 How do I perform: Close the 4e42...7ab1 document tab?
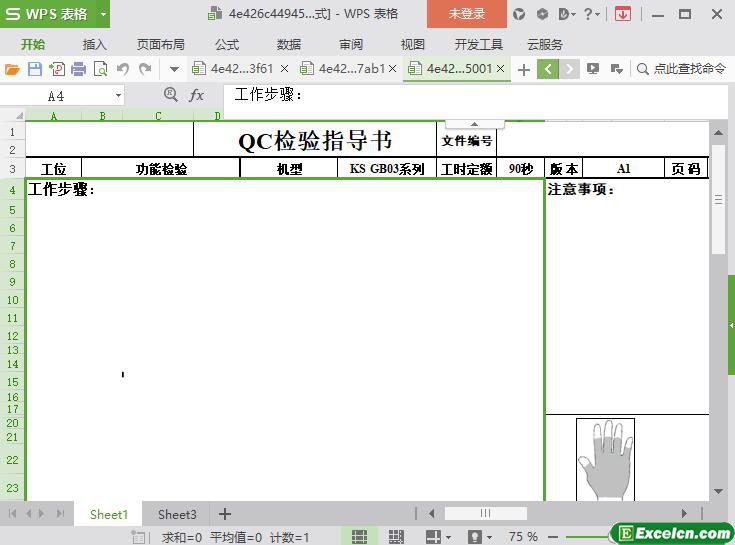(x=393, y=69)
